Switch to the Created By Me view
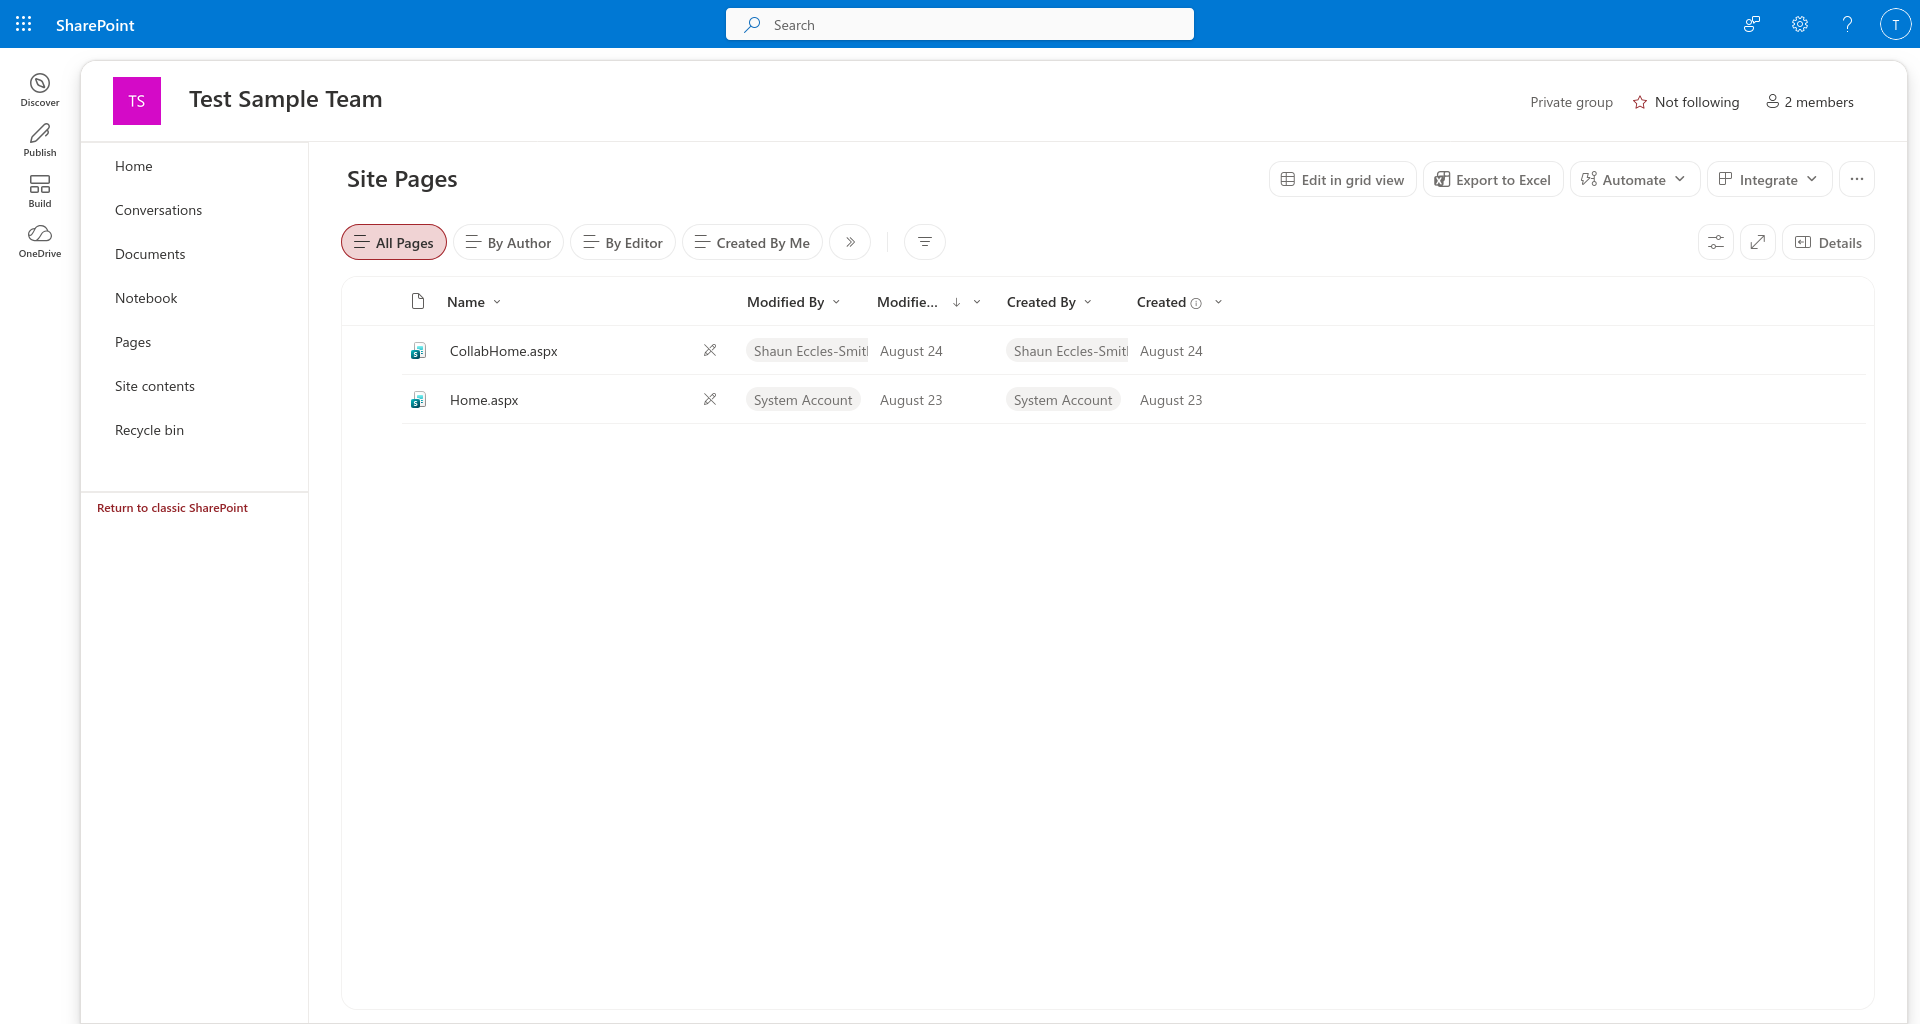1920x1024 pixels. (752, 242)
